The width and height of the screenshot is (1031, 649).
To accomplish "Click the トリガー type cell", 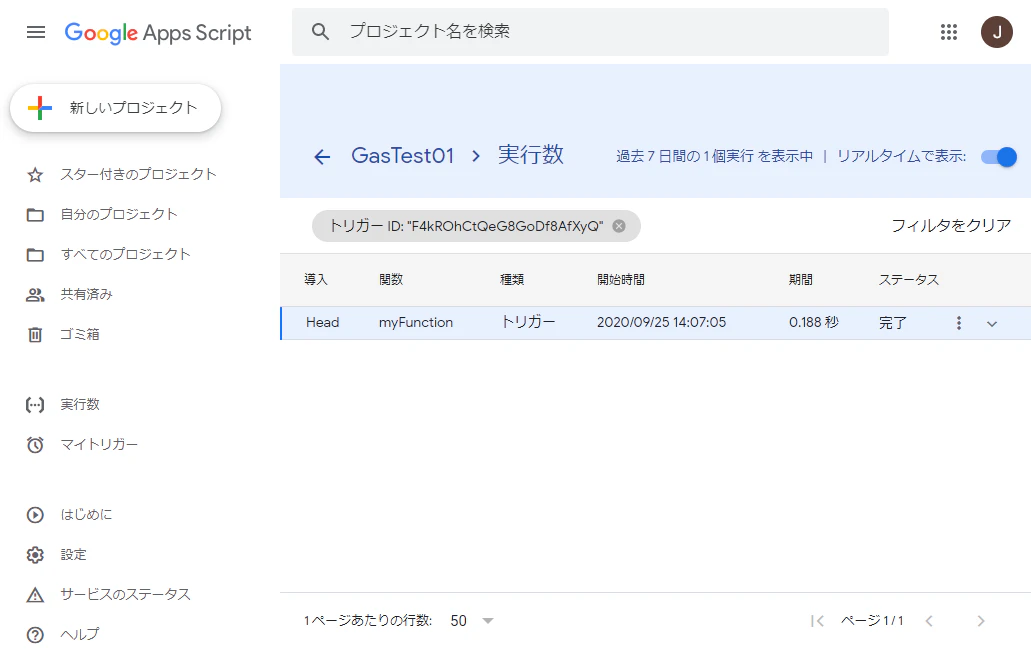I will pyautogui.click(x=528, y=322).
